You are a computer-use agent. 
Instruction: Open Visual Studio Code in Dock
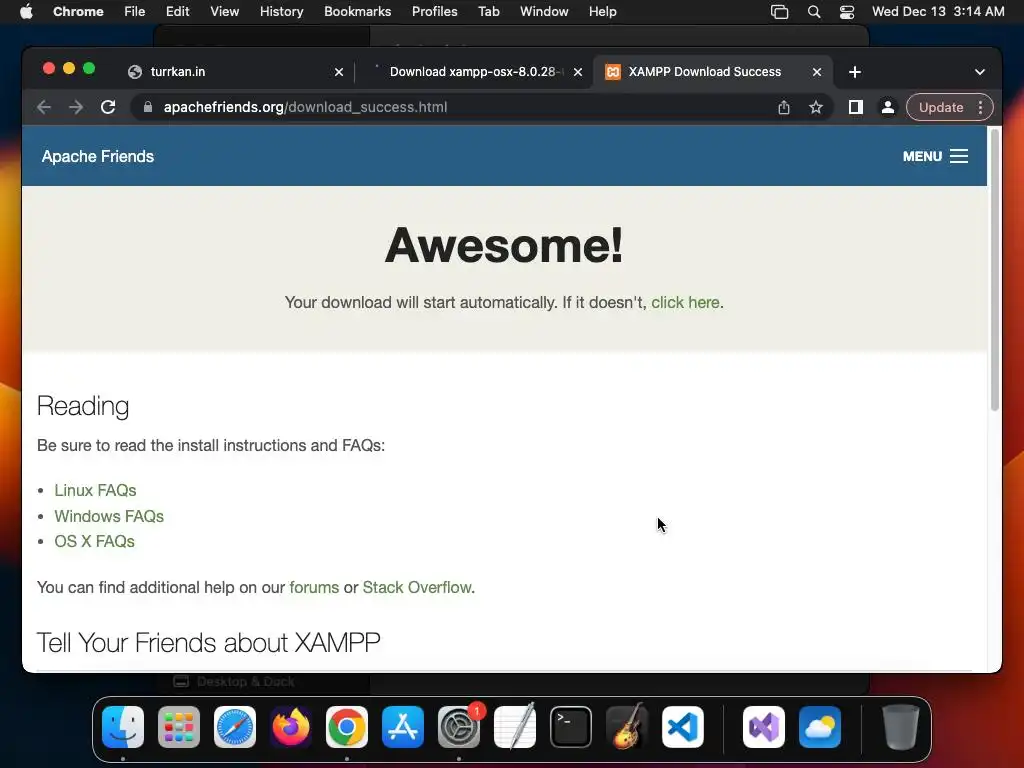tap(683, 727)
